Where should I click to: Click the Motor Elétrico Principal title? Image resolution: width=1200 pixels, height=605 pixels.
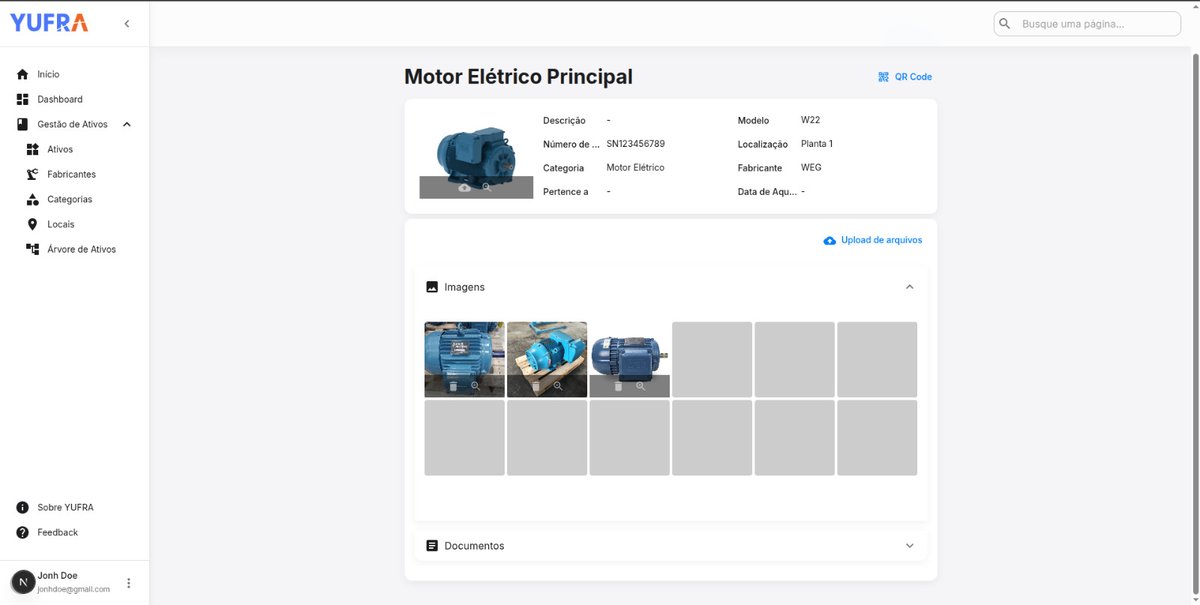518,77
